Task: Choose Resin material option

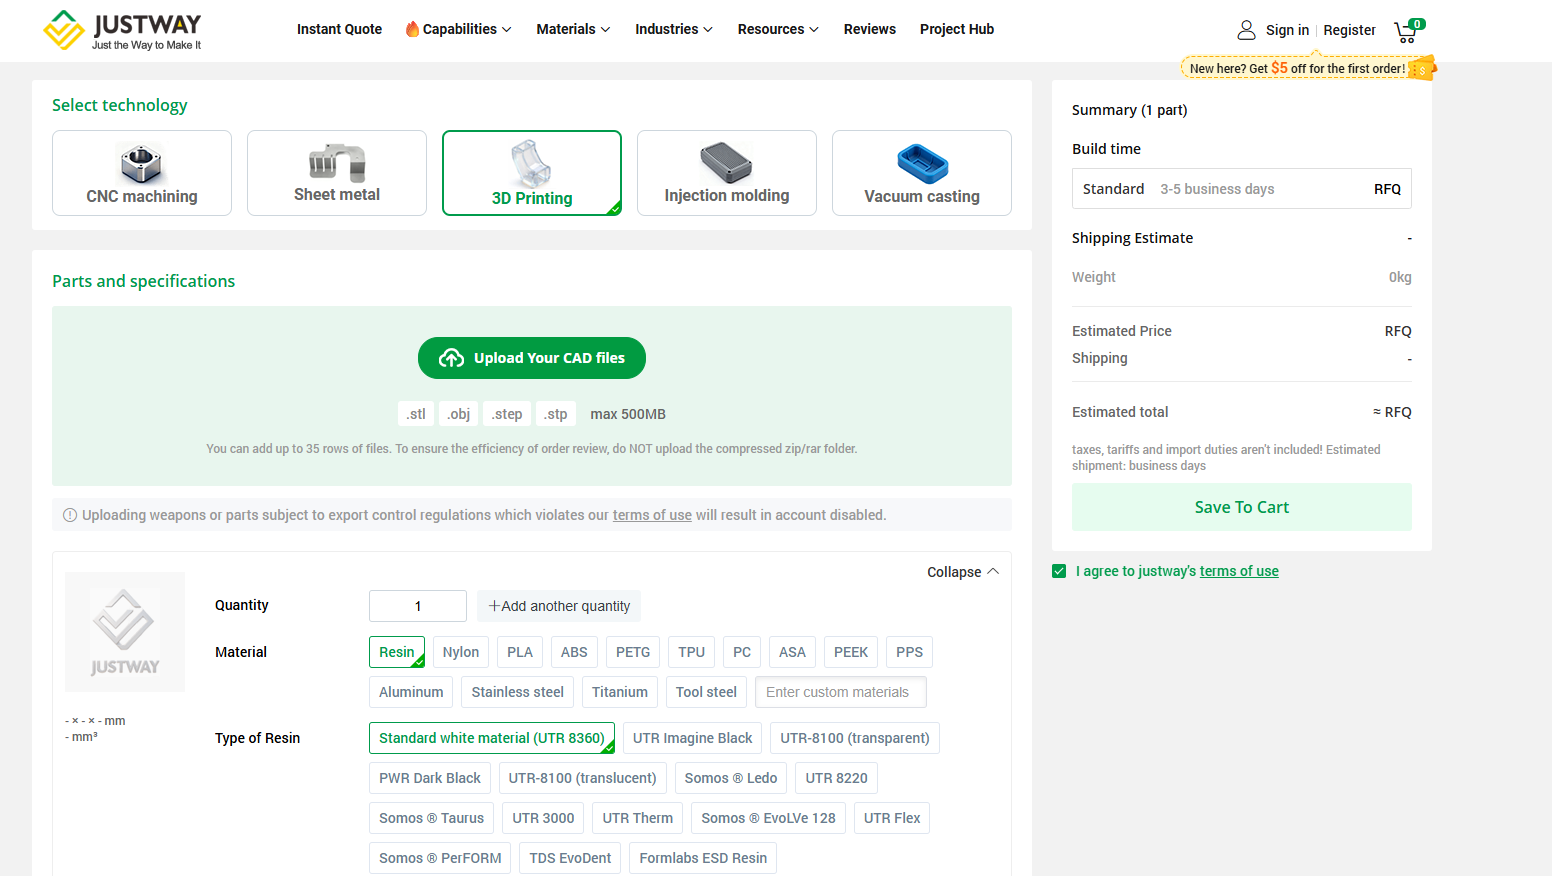Action: point(397,652)
